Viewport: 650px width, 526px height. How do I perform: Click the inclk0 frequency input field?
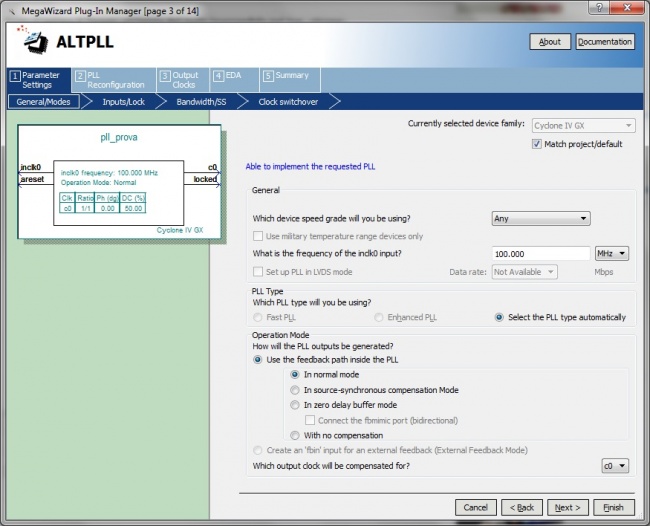click(x=541, y=254)
